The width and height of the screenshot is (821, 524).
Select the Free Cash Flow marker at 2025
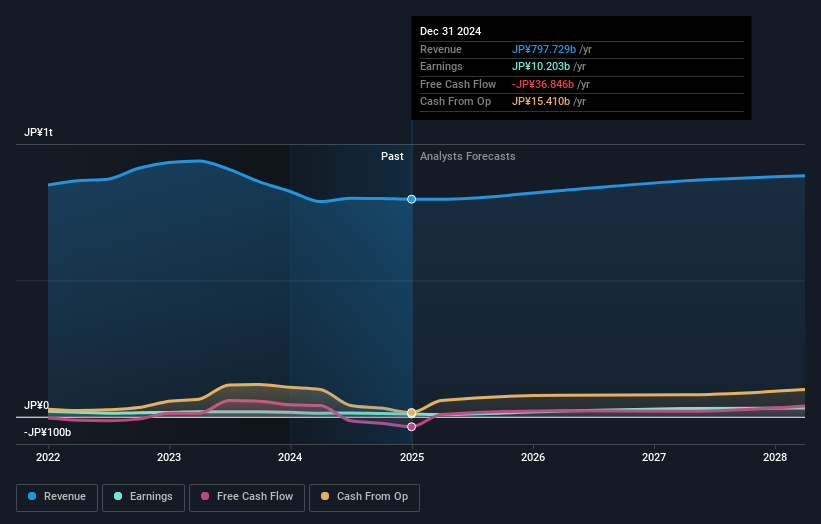tap(412, 427)
